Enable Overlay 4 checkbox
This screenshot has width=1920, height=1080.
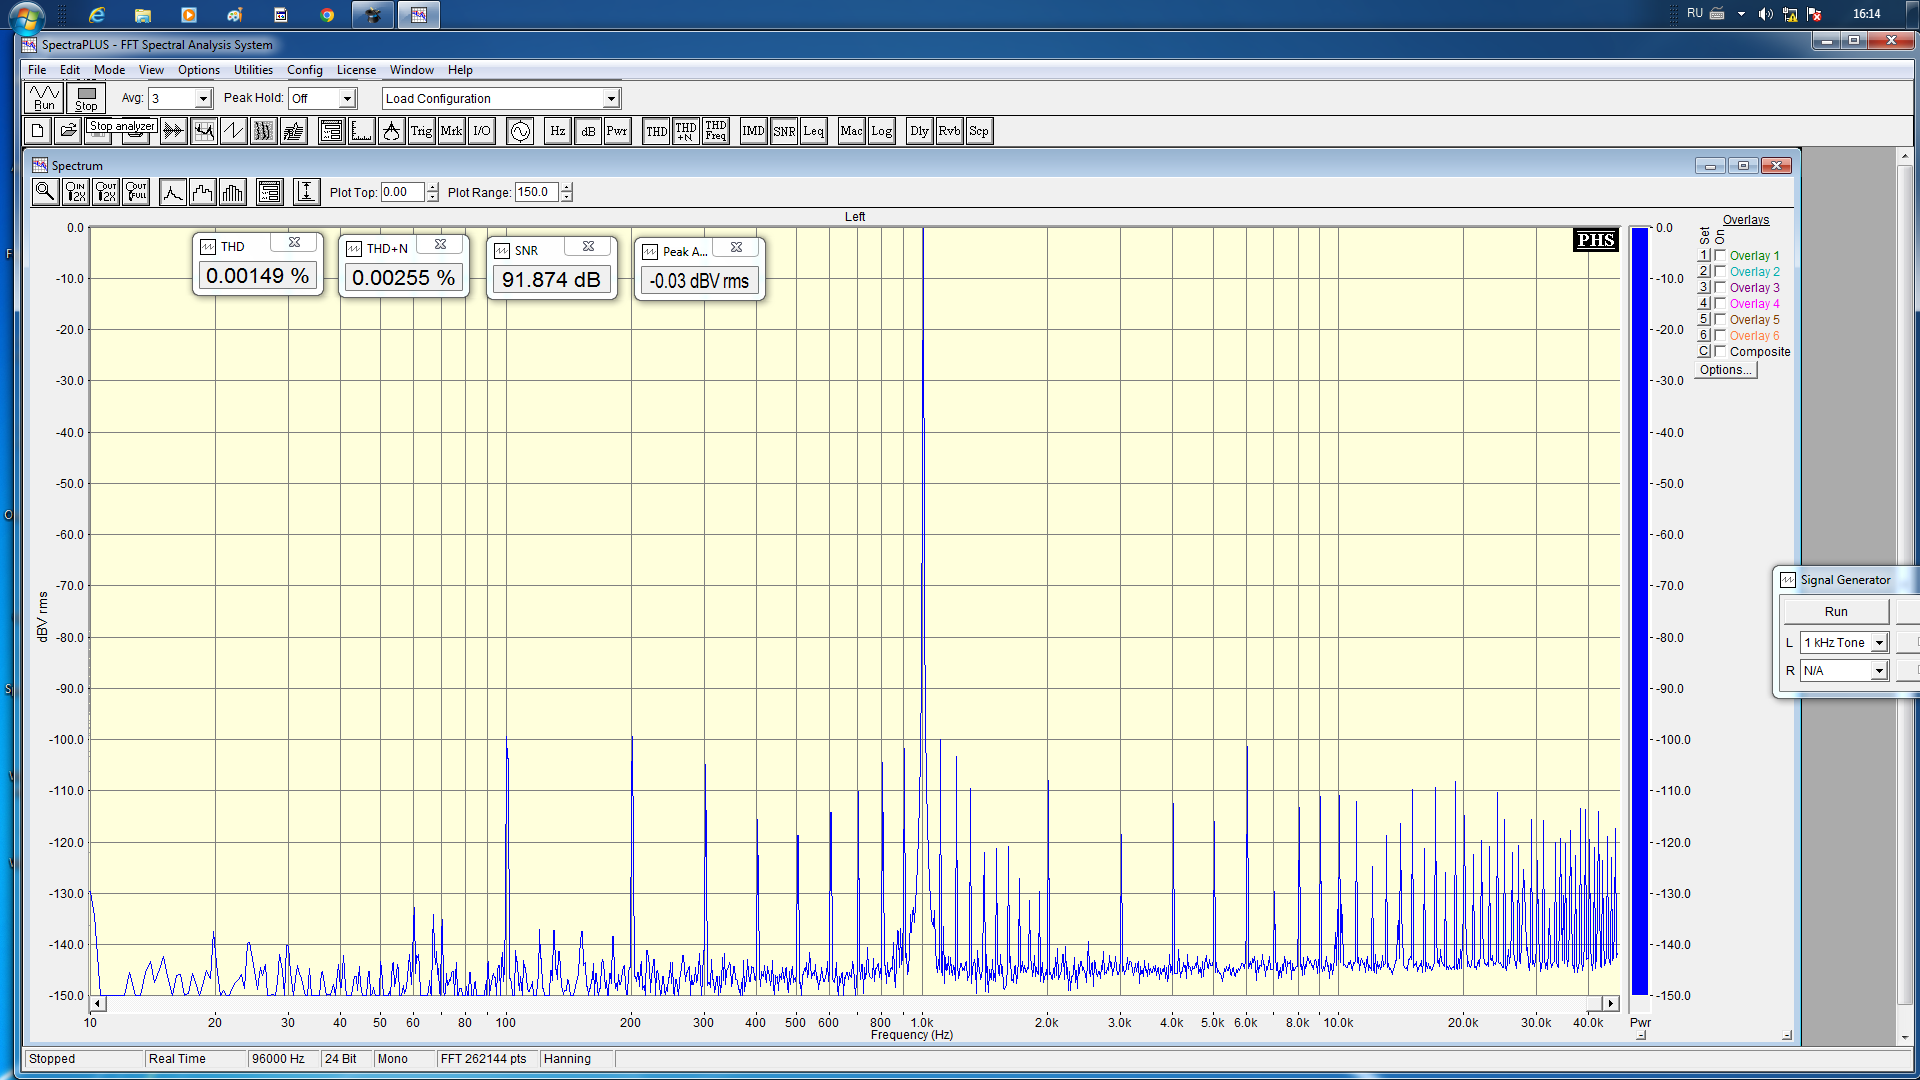coord(1720,303)
